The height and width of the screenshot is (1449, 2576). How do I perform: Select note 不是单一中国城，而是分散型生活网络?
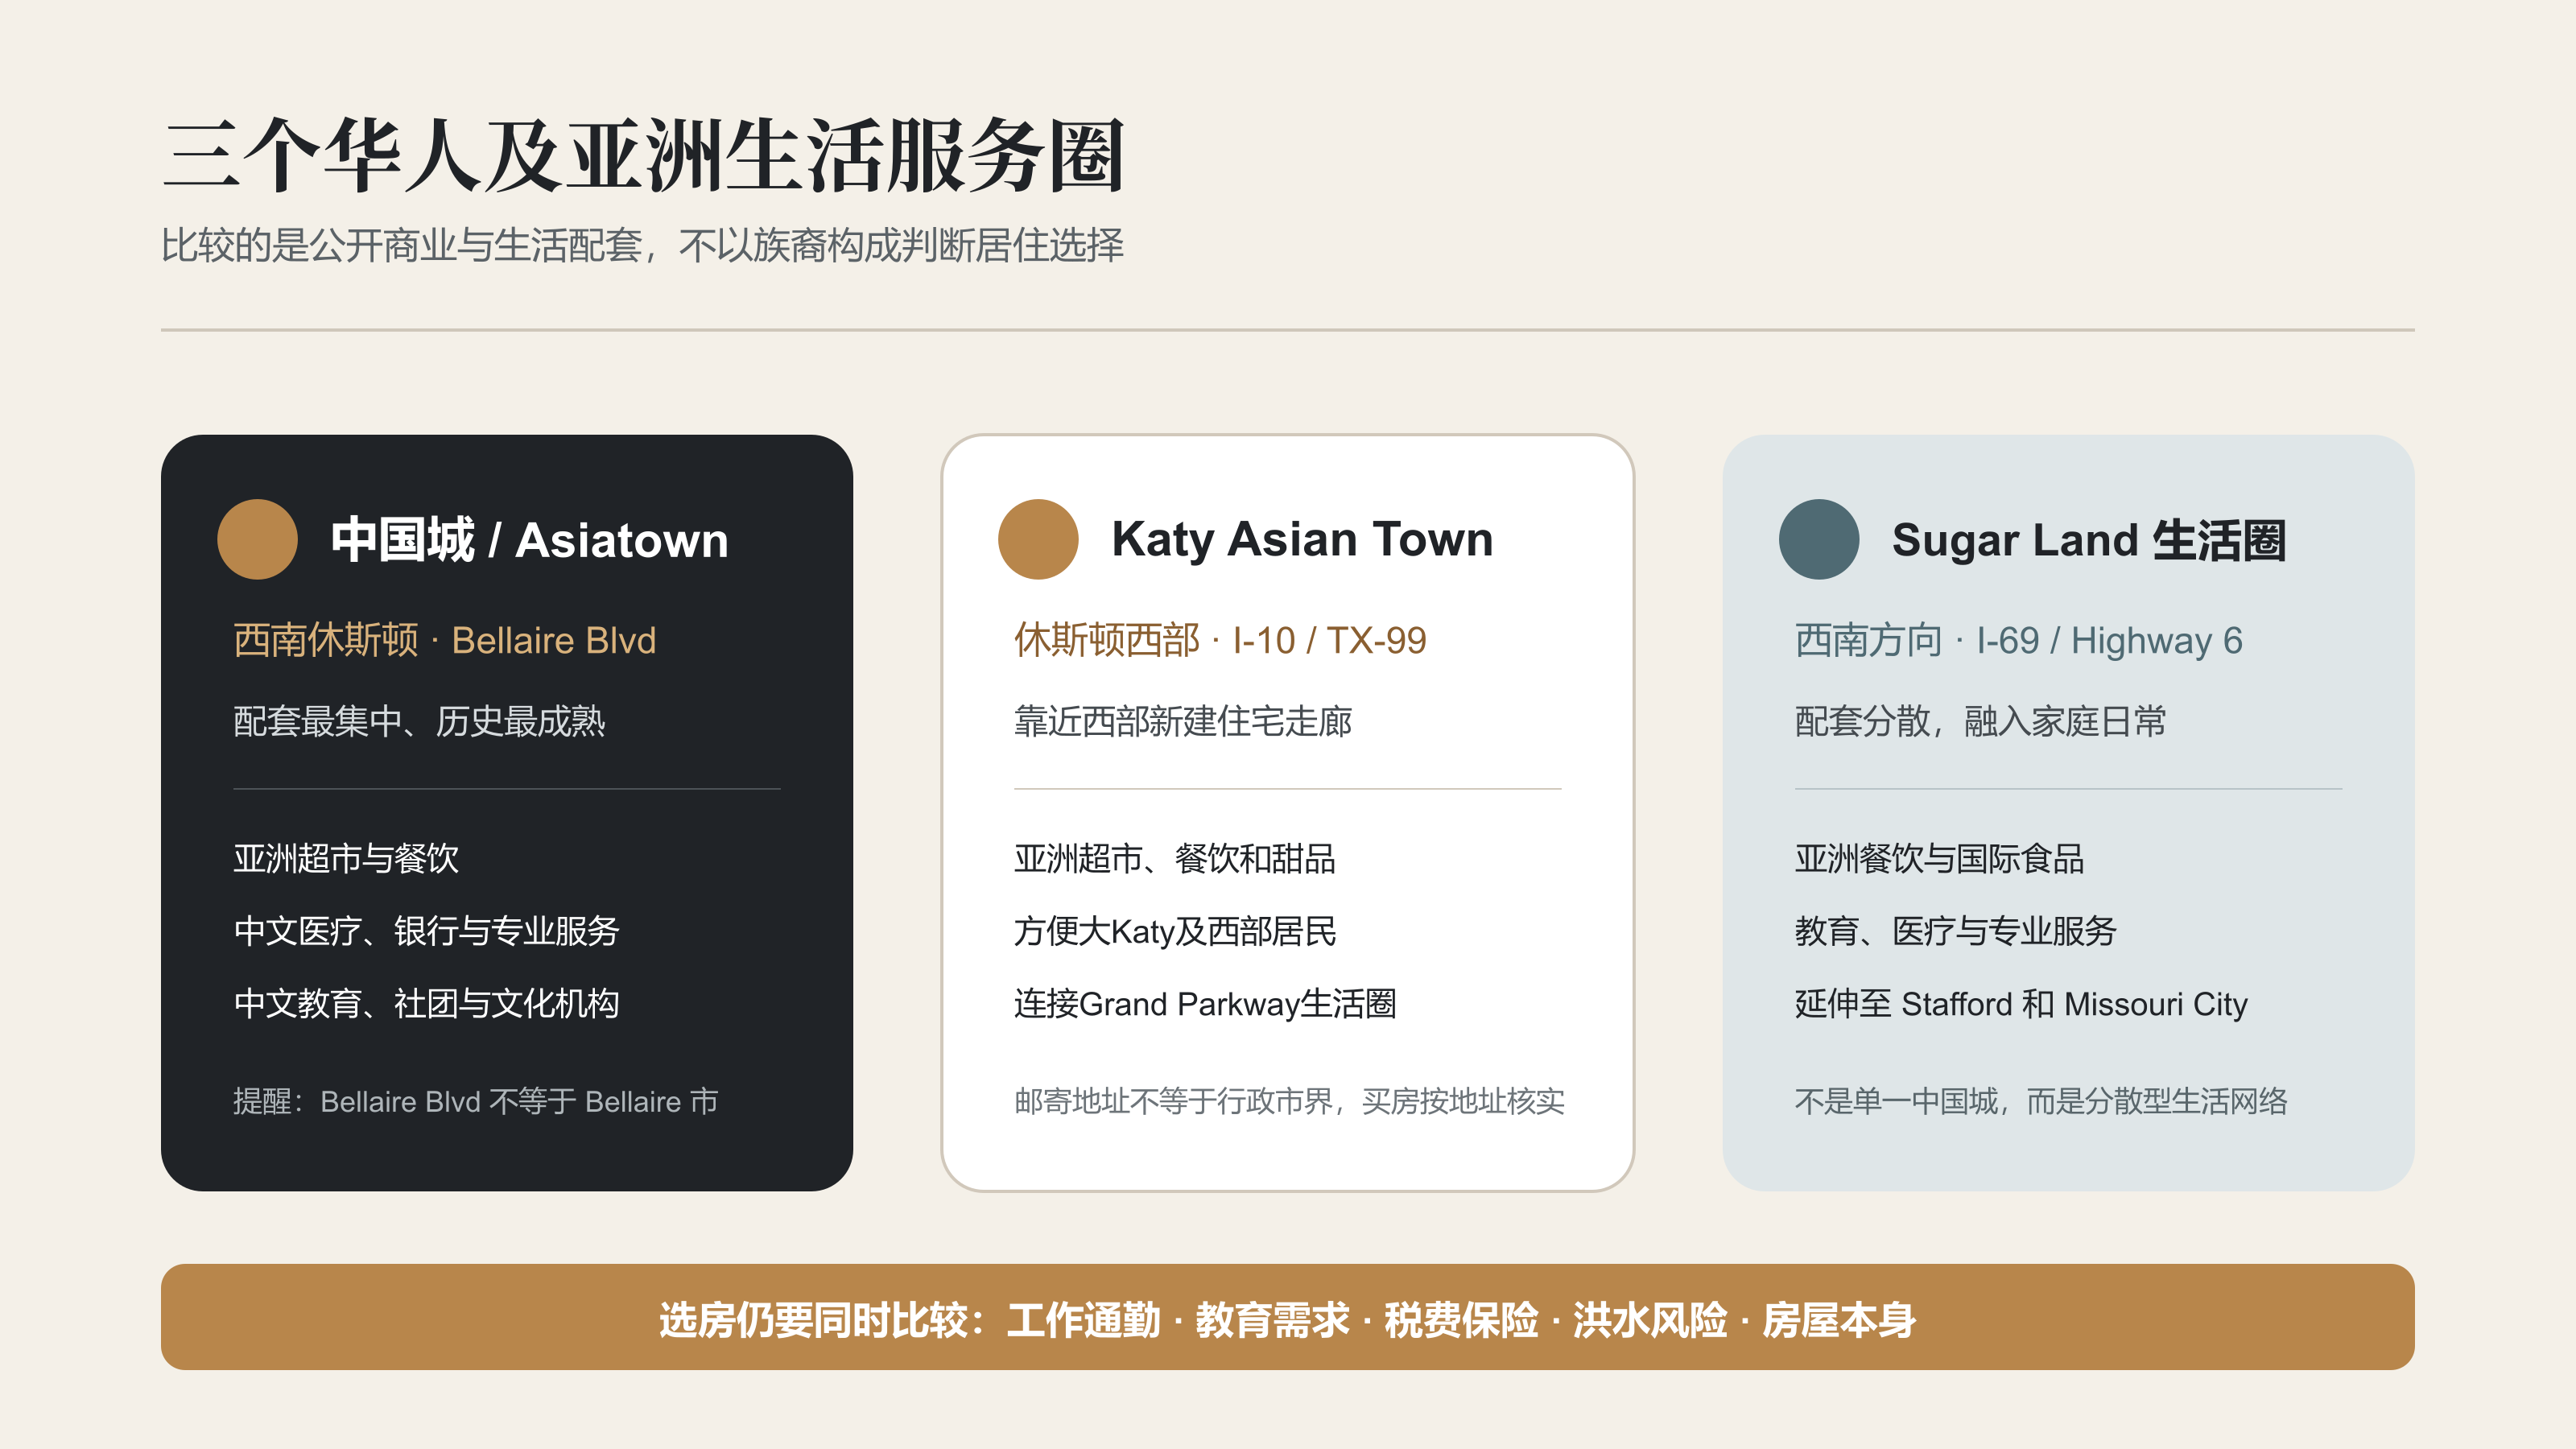2041,1101
